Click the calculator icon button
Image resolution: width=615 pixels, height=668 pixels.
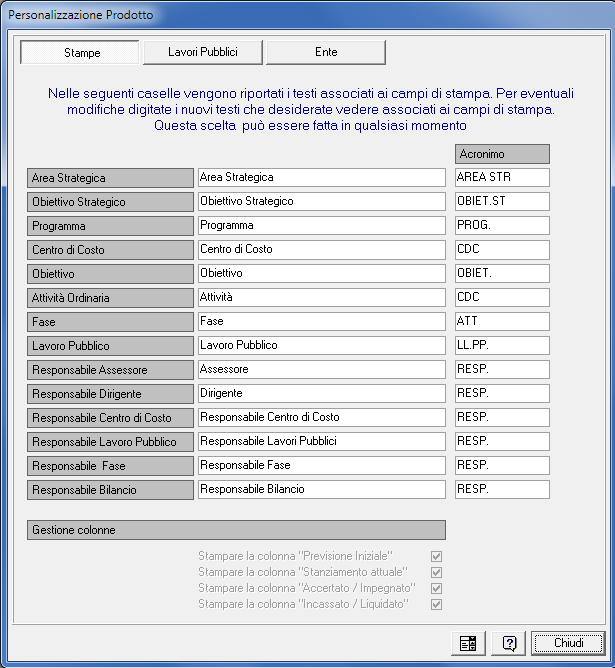pyautogui.click(x=466, y=642)
